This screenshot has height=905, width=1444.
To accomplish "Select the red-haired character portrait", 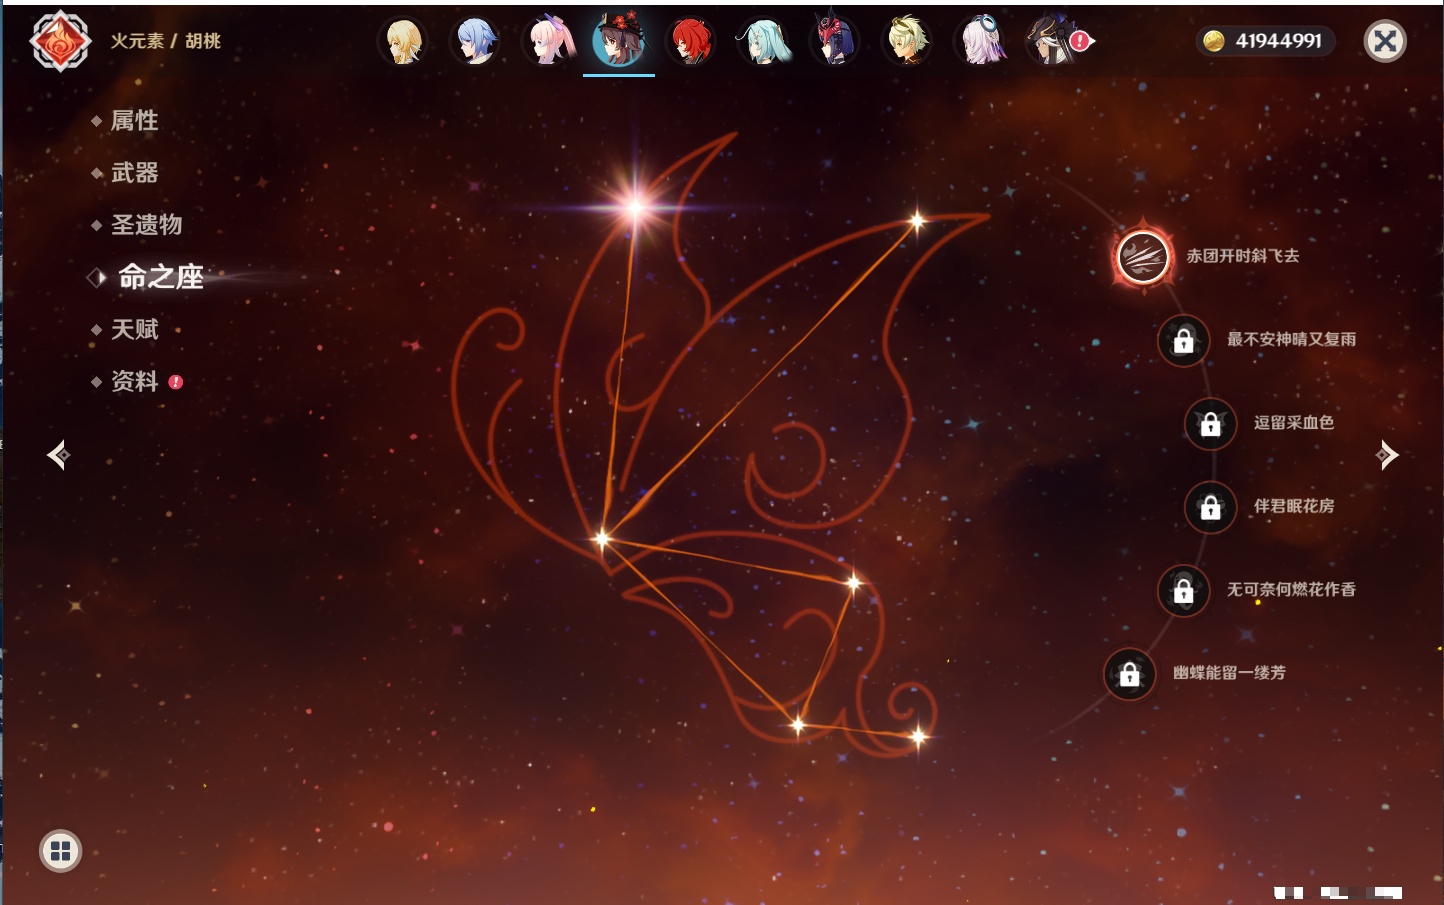I will point(691,42).
